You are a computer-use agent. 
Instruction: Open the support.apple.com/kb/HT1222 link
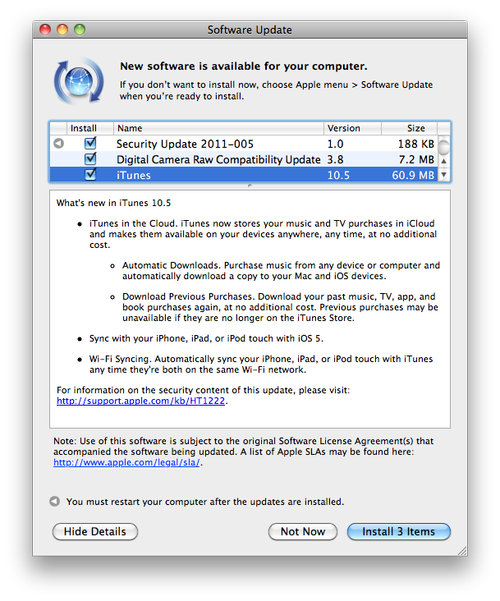141,401
